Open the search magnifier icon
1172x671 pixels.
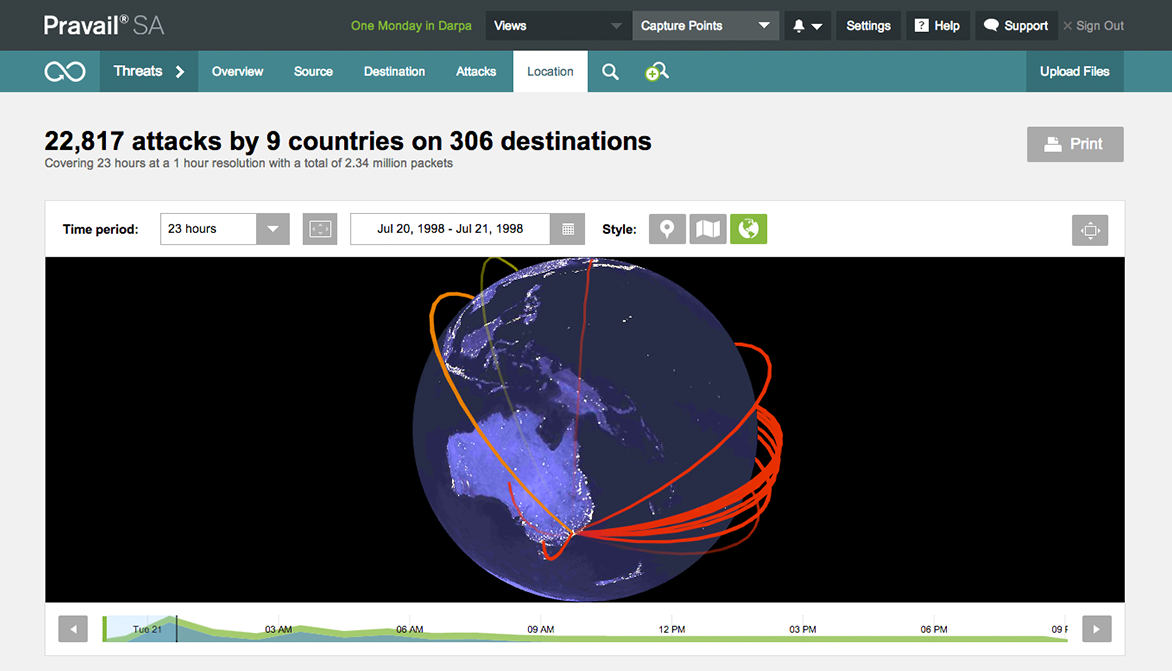610,72
